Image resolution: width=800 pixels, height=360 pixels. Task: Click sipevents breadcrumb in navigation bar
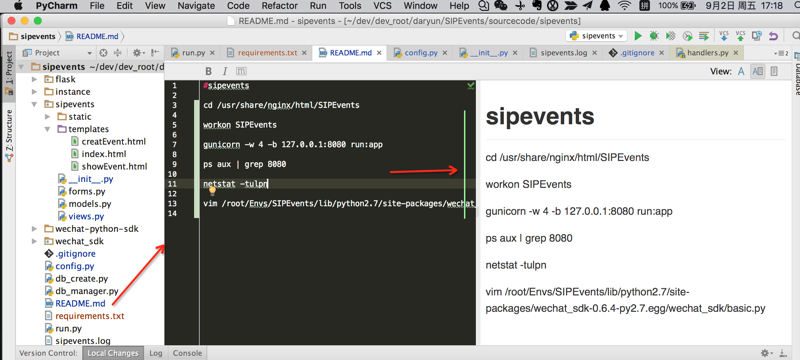[x=33, y=37]
